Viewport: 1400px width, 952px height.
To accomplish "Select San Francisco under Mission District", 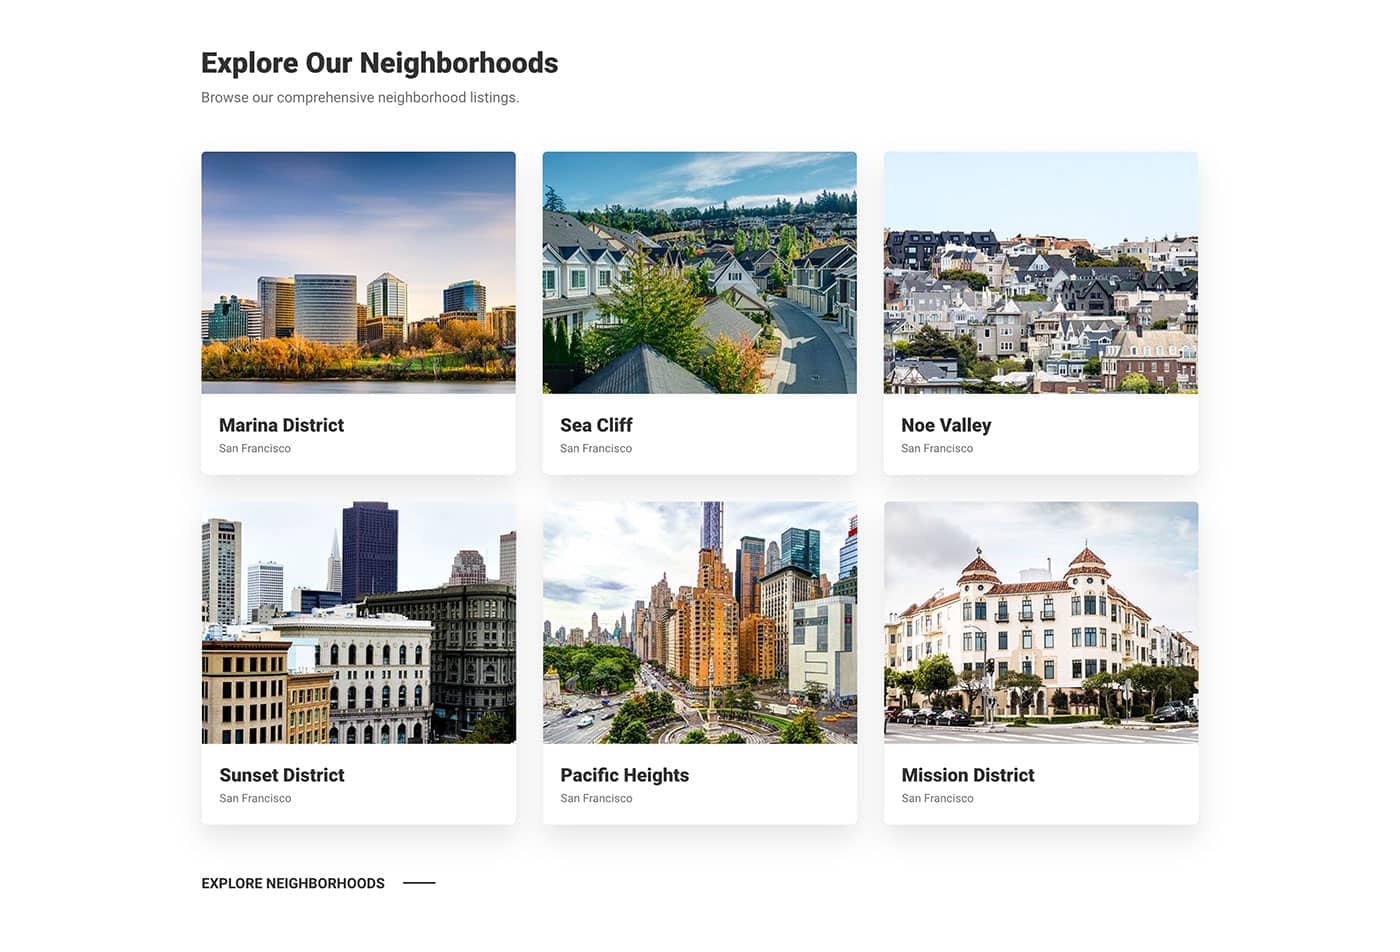I will point(937,798).
